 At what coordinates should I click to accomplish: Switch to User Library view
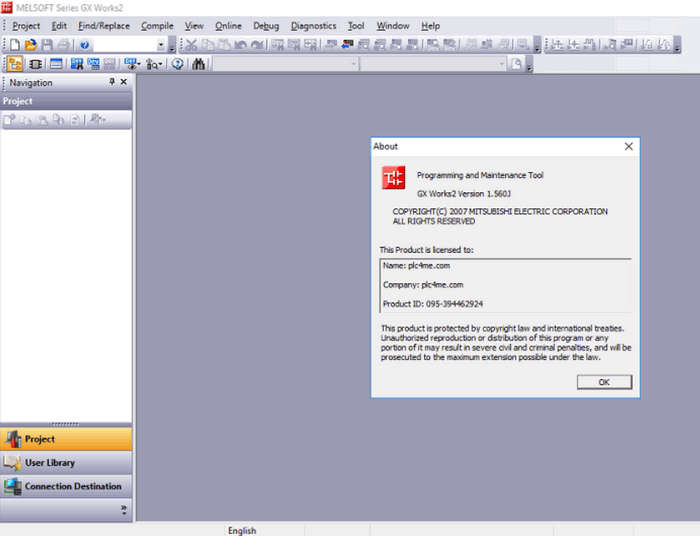pos(66,463)
